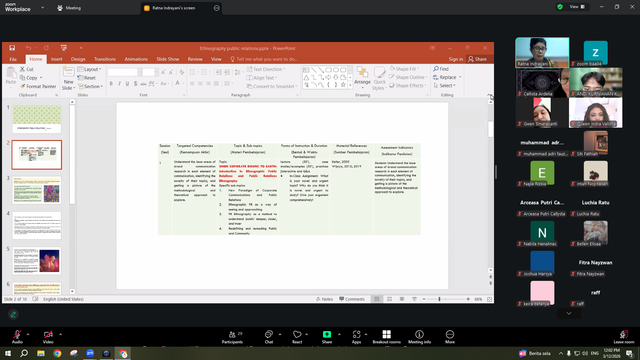This screenshot has width=640, height=360.
Task: Select slide 1 thumbnail
Action: tap(37, 119)
